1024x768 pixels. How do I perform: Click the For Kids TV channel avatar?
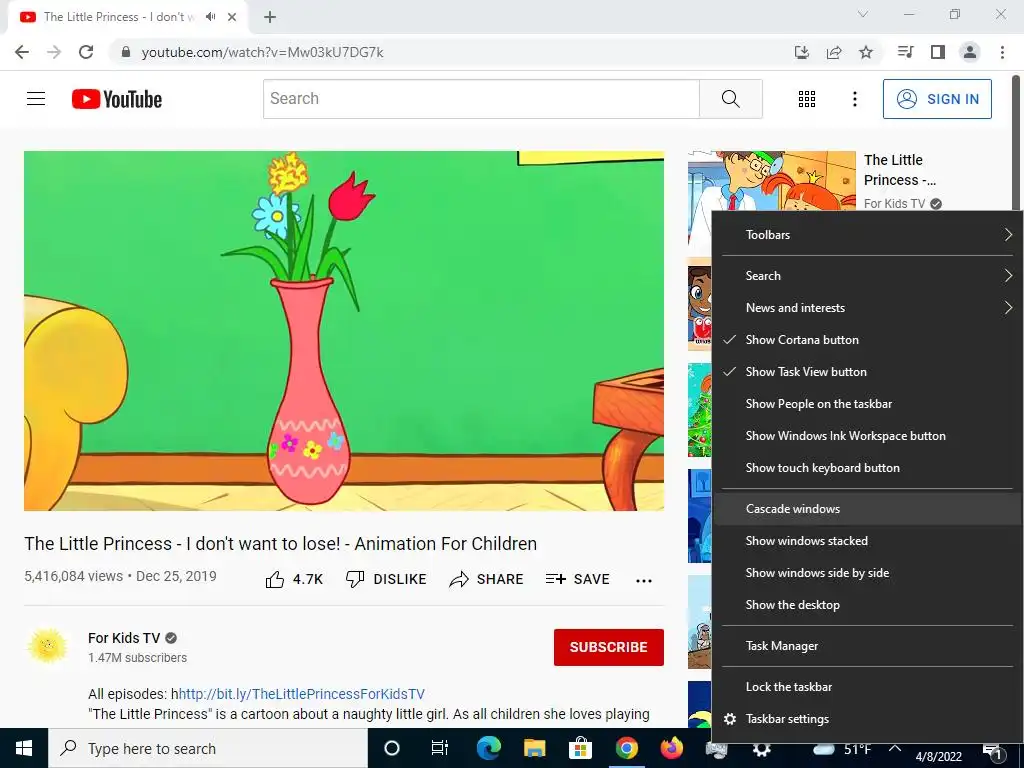[x=48, y=646]
